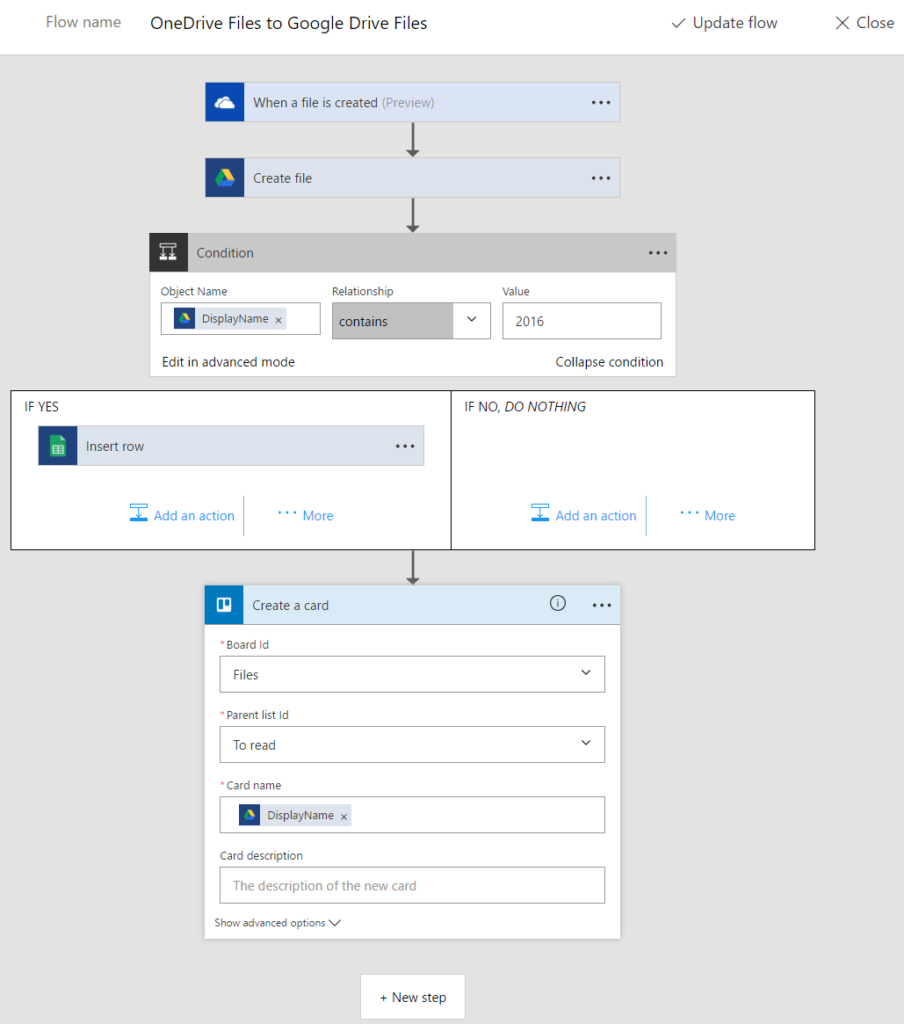Click the DisplayName token in Card name
The image size is (904, 1024).
coord(295,815)
